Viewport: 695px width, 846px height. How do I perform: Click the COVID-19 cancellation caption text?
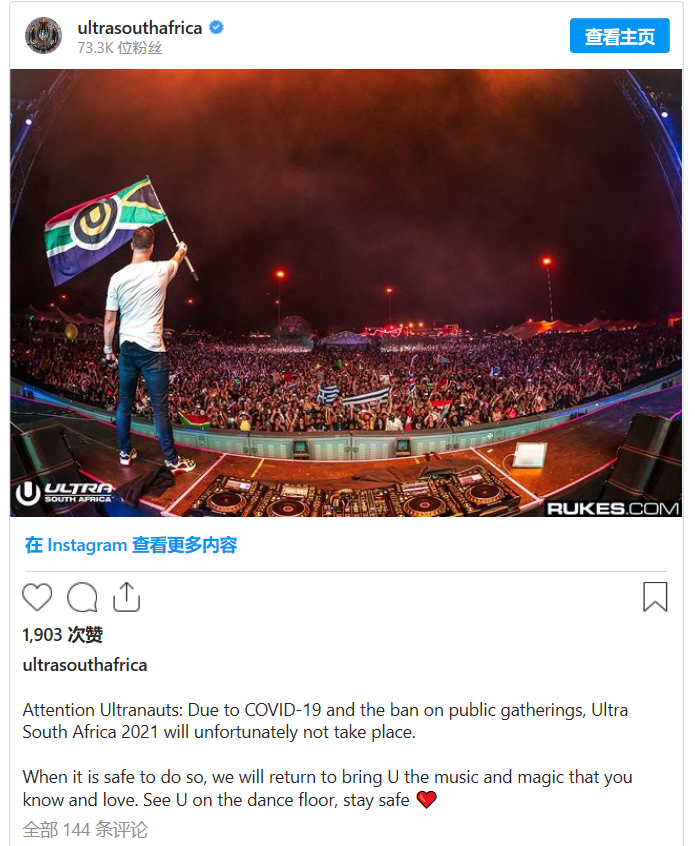click(x=325, y=721)
